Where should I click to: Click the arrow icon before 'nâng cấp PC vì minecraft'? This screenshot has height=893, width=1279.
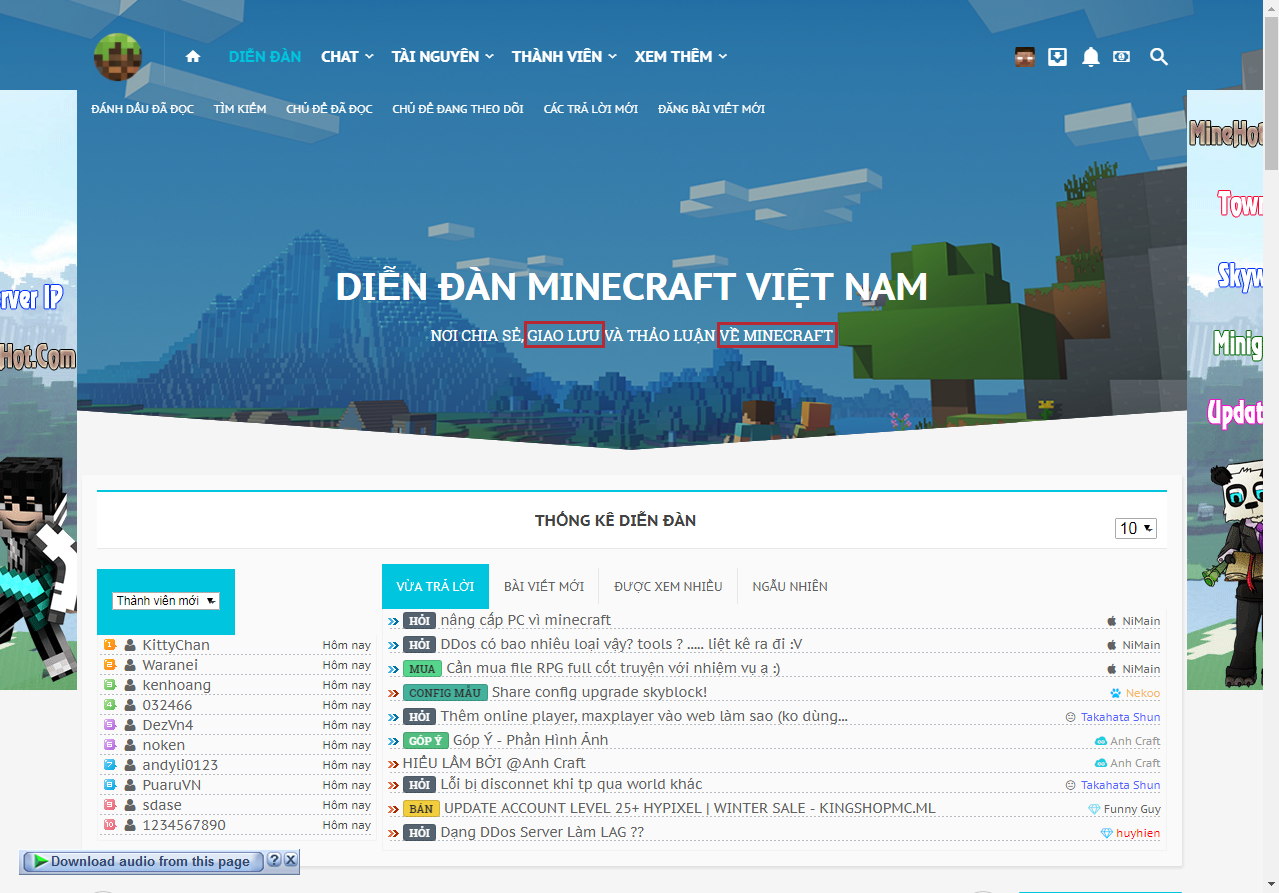coord(393,621)
